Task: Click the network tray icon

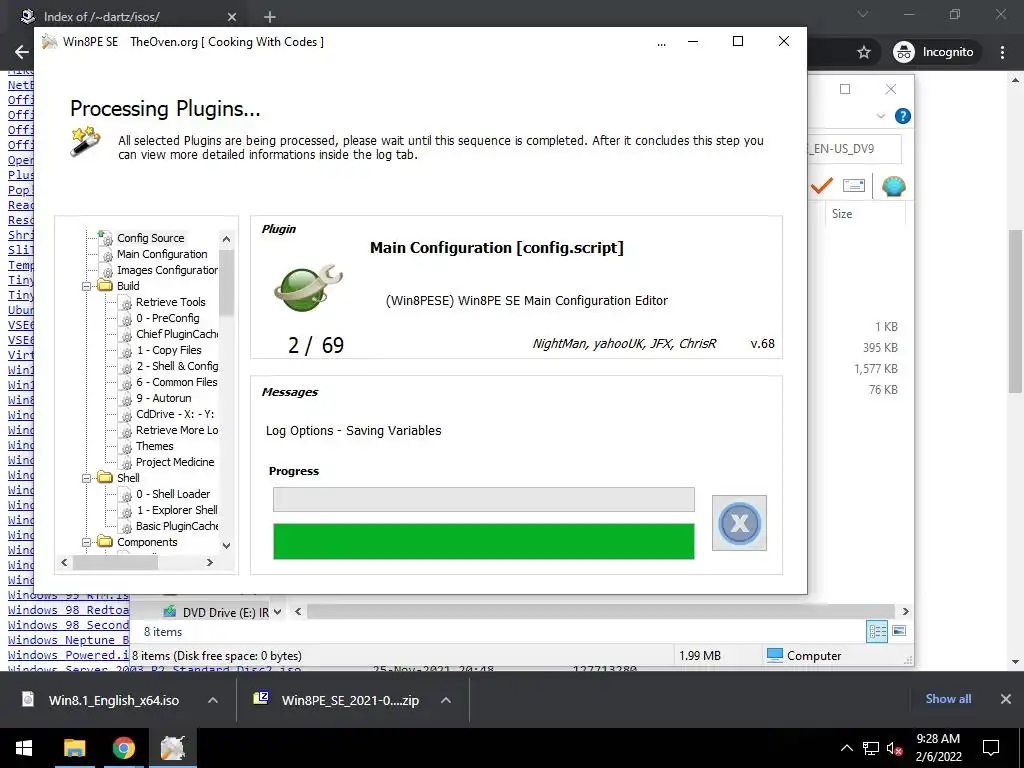Action: pos(871,748)
